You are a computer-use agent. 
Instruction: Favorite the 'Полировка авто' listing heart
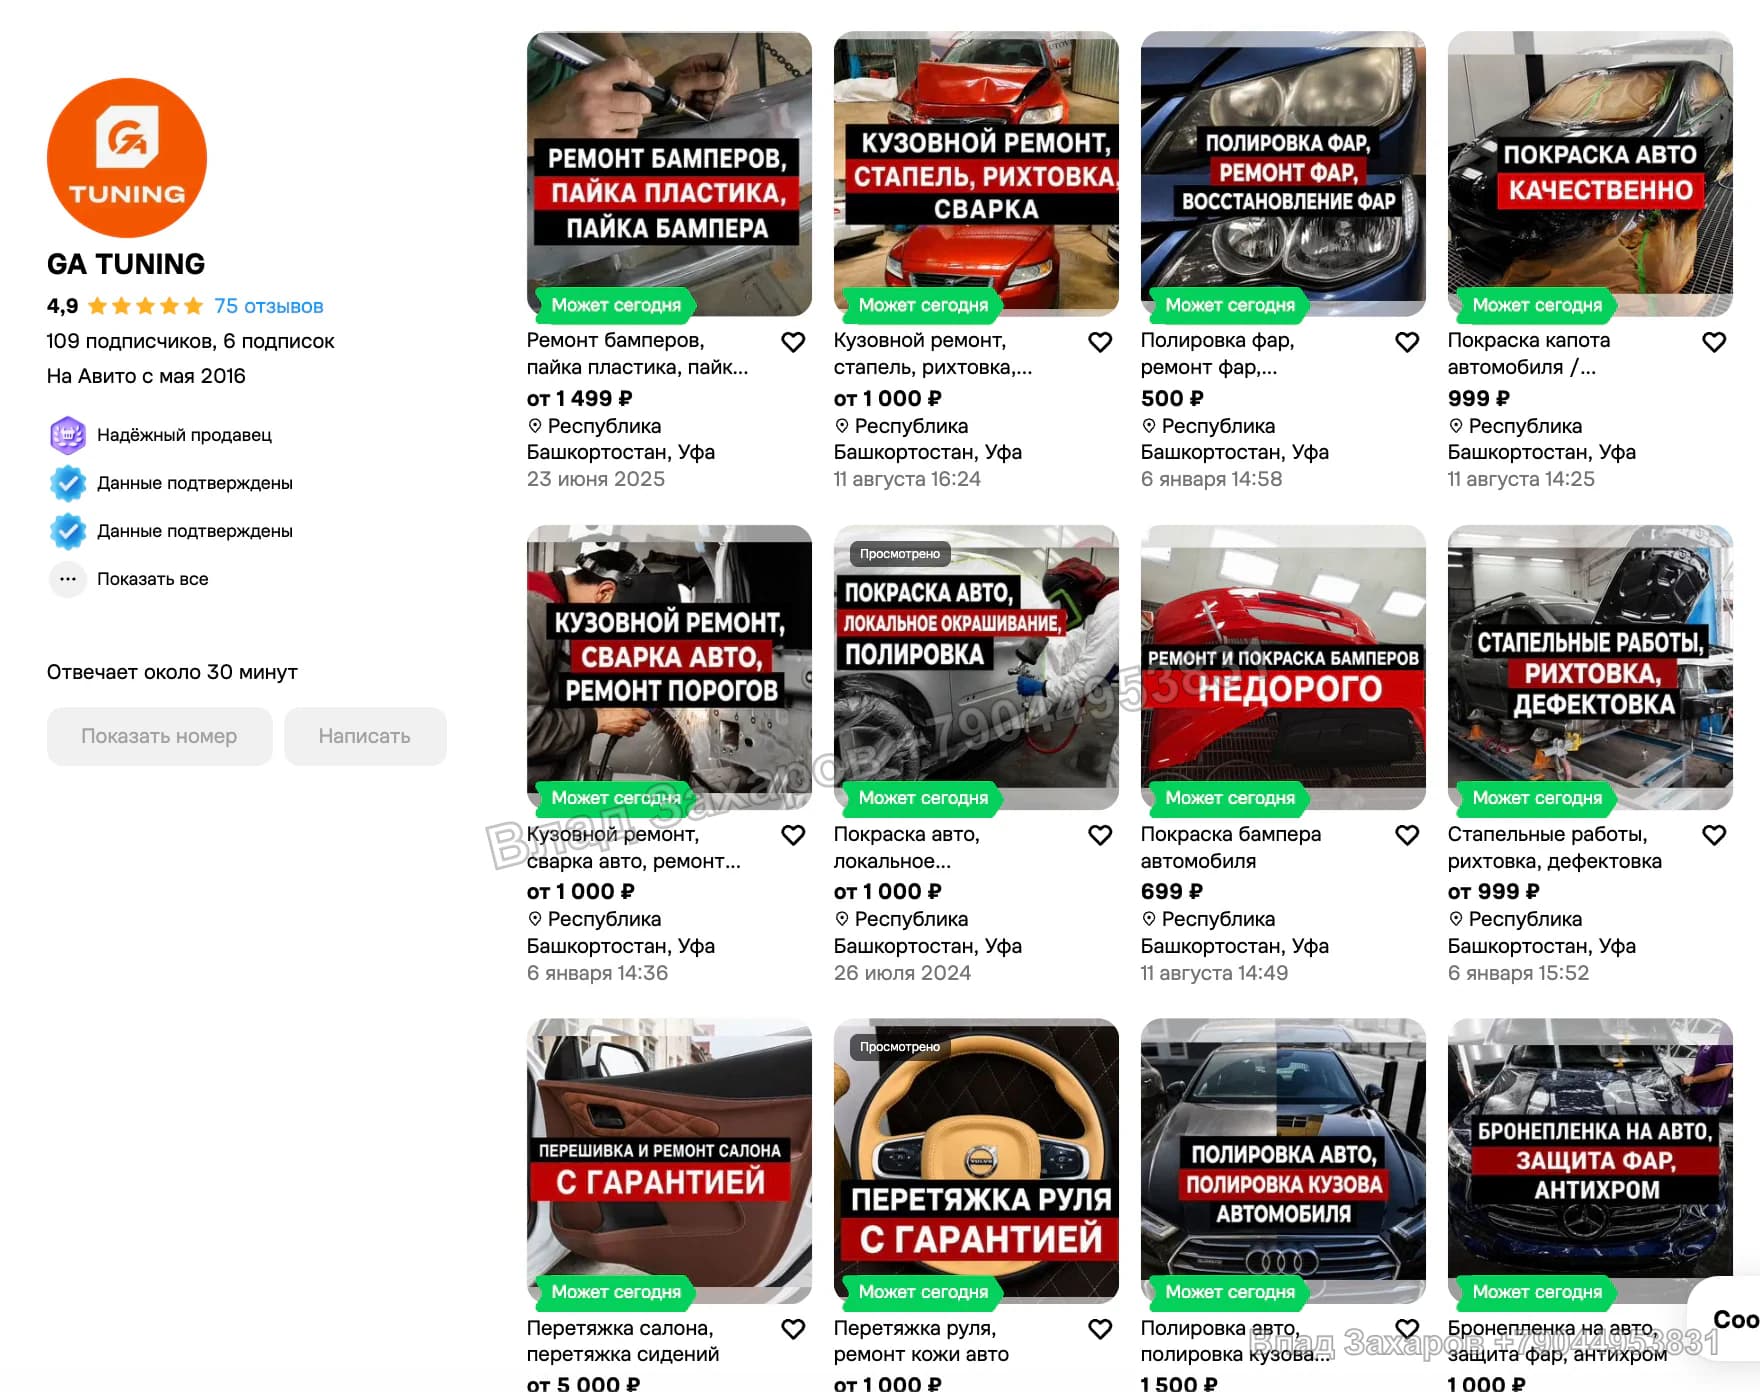[1407, 1329]
